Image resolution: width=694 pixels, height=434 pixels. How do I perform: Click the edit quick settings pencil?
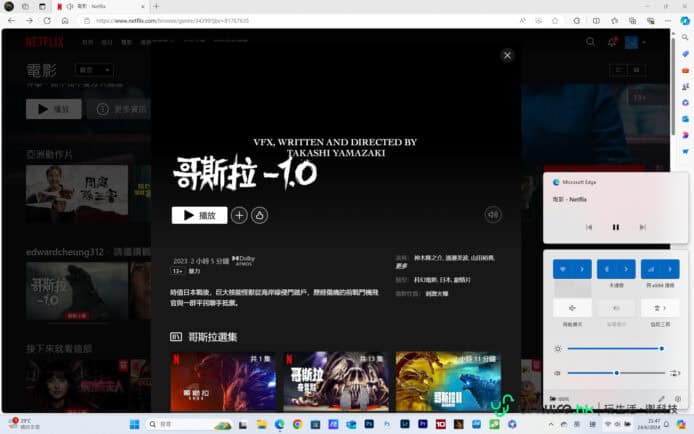tap(661, 399)
